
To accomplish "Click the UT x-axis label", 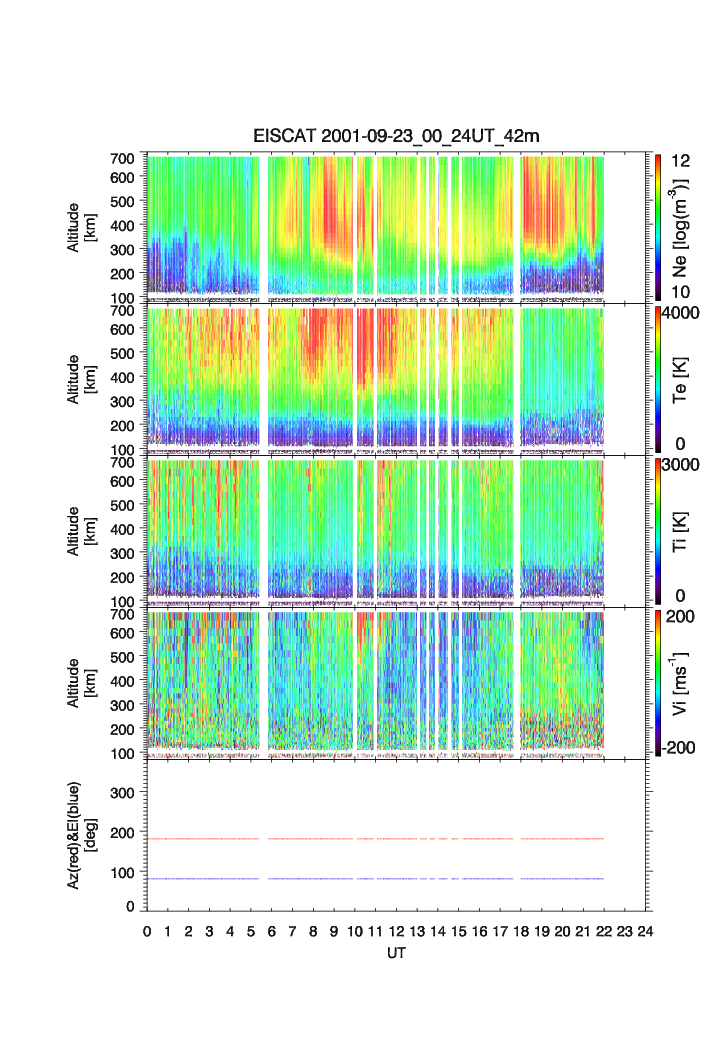I will pyautogui.click(x=397, y=954).
